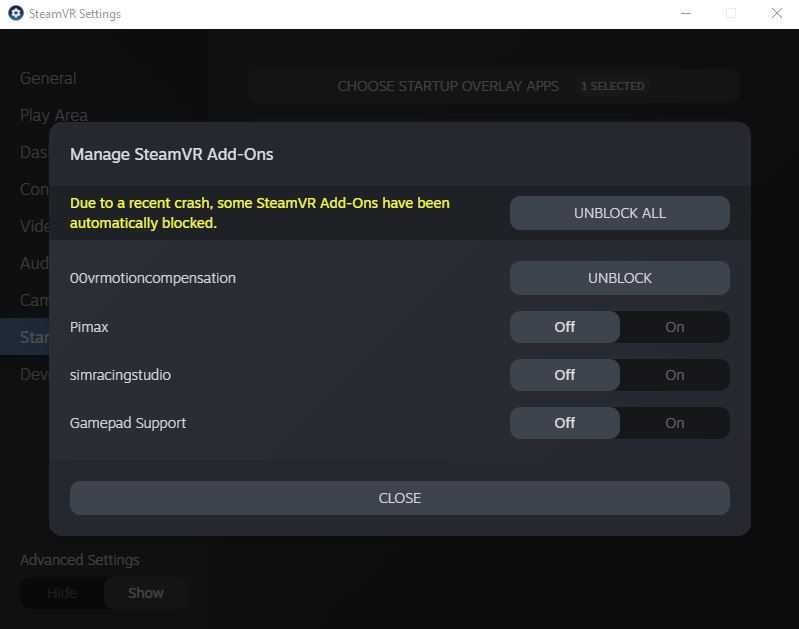
Task: Click the Pimax add-on name
Action: (x=89, y=327)
